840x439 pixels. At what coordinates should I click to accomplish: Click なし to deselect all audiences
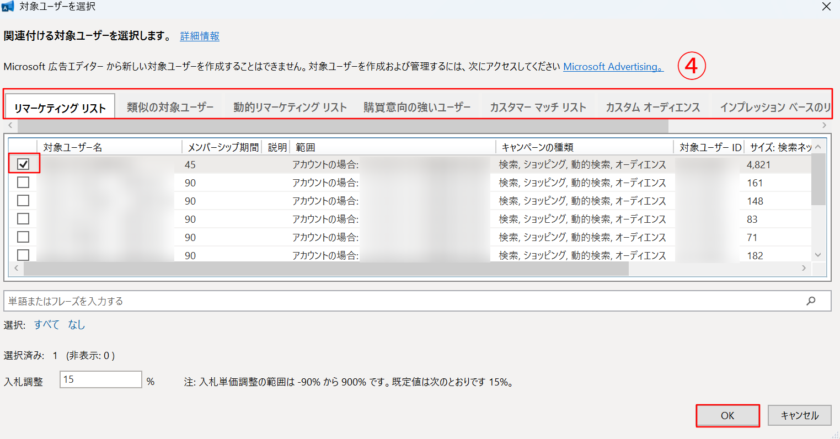coord(77,325)
